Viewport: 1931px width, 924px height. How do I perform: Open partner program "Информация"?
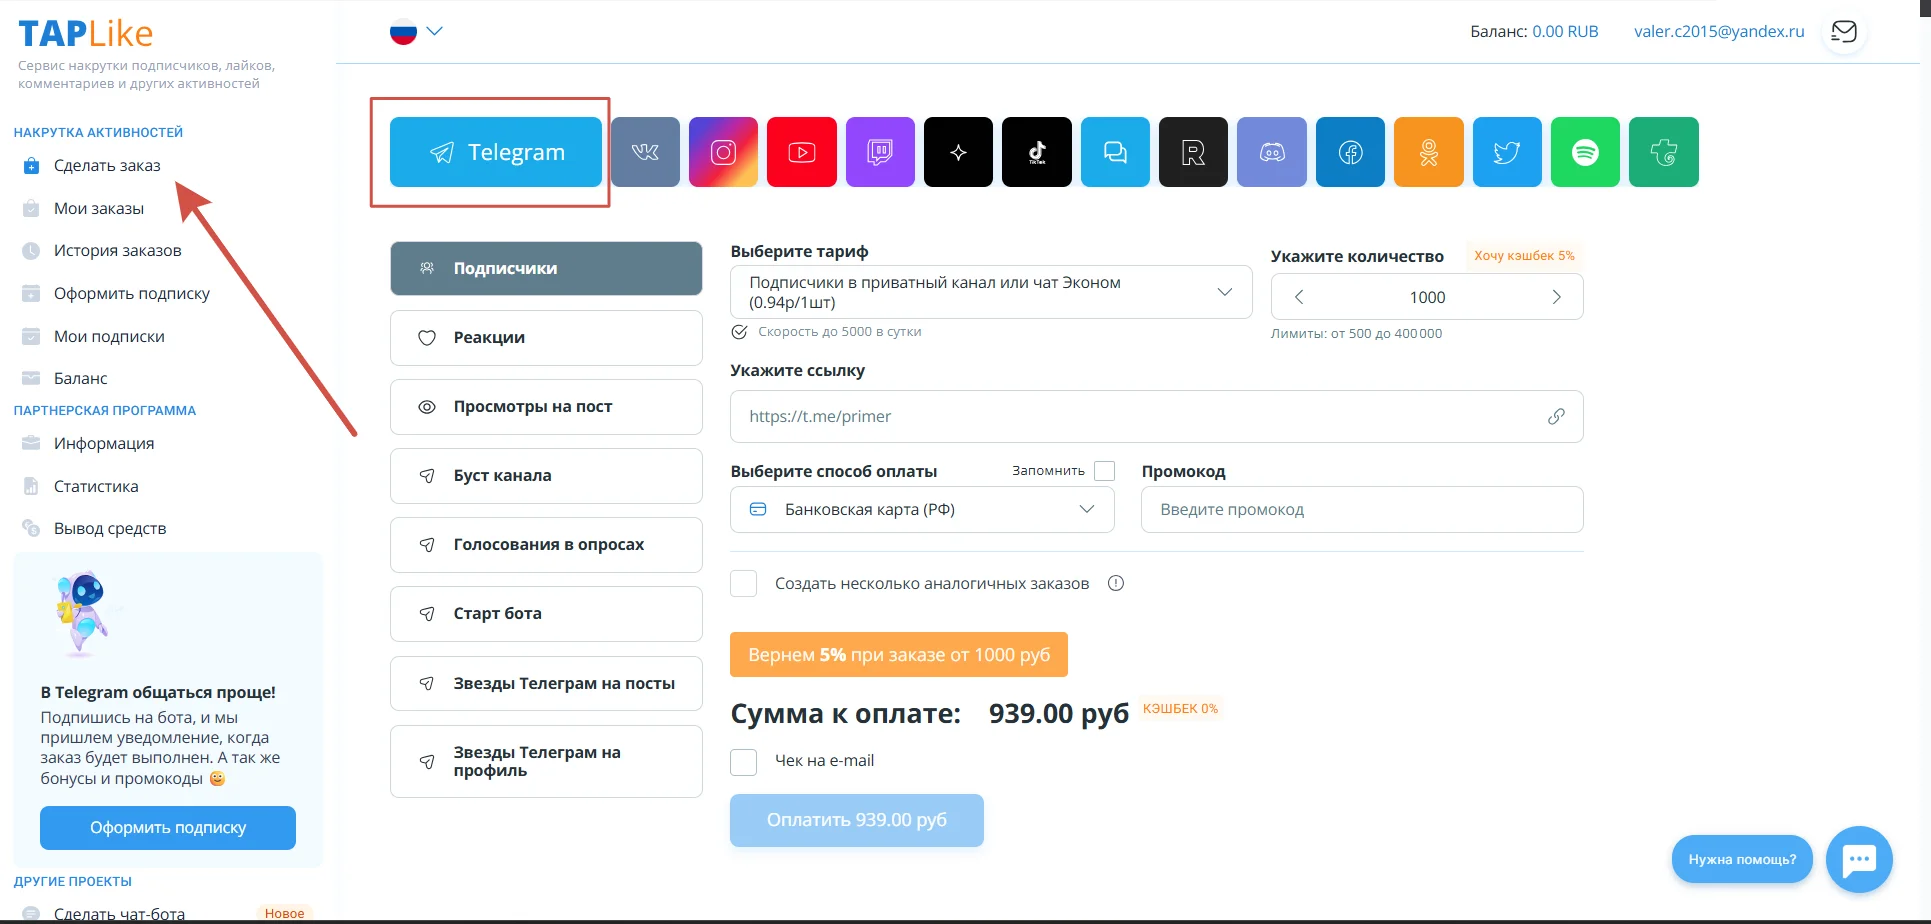tap(104, 444)
